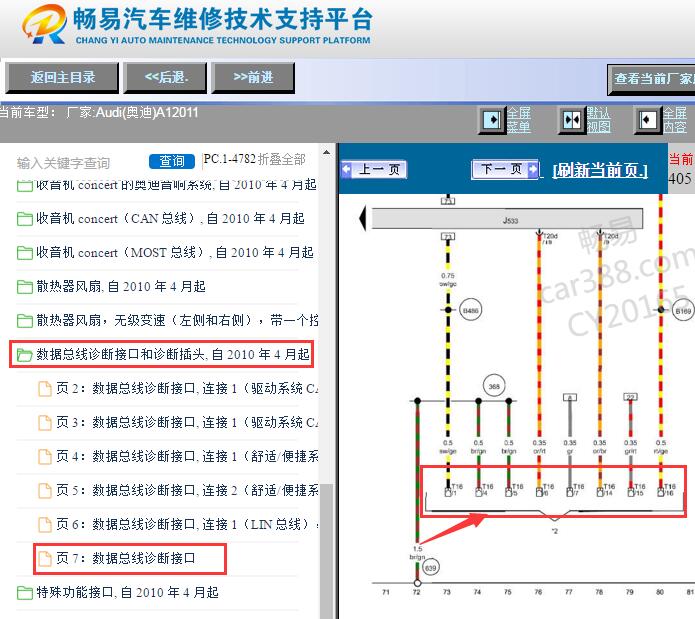Click the tree panel scrollbar thumb
Viewport: 695px width, 619px height.
coord(327,549)
